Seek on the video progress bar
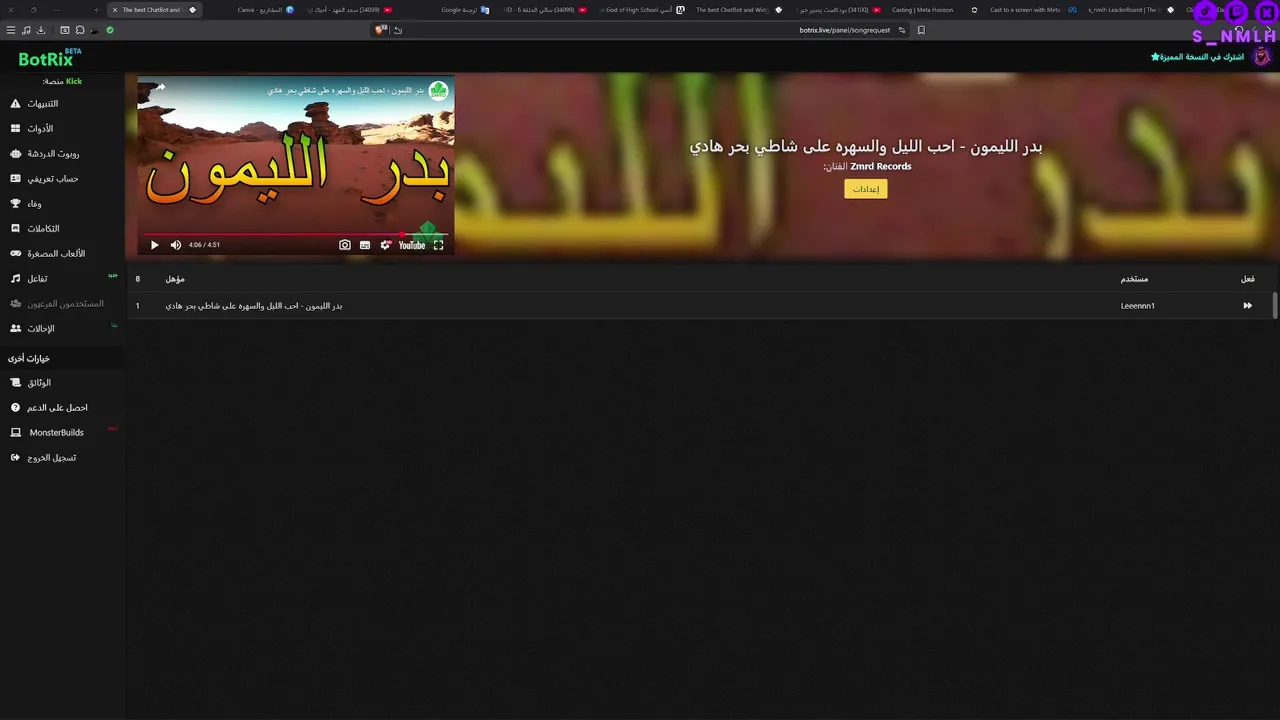The height and width of the screenshot is (720, 1280). tap(295, 235)
